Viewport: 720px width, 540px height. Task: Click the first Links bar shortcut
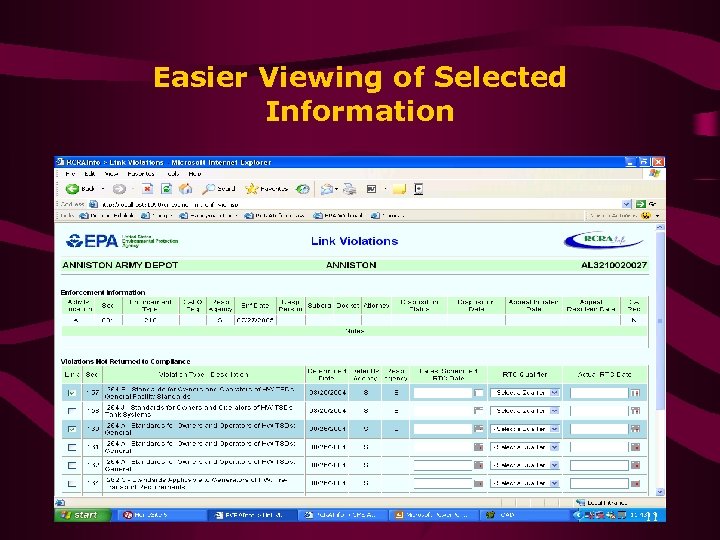coord(107,215)
